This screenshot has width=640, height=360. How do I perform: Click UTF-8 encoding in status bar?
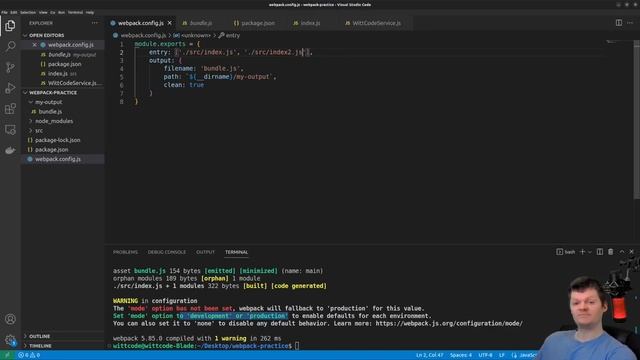(485, 355)
